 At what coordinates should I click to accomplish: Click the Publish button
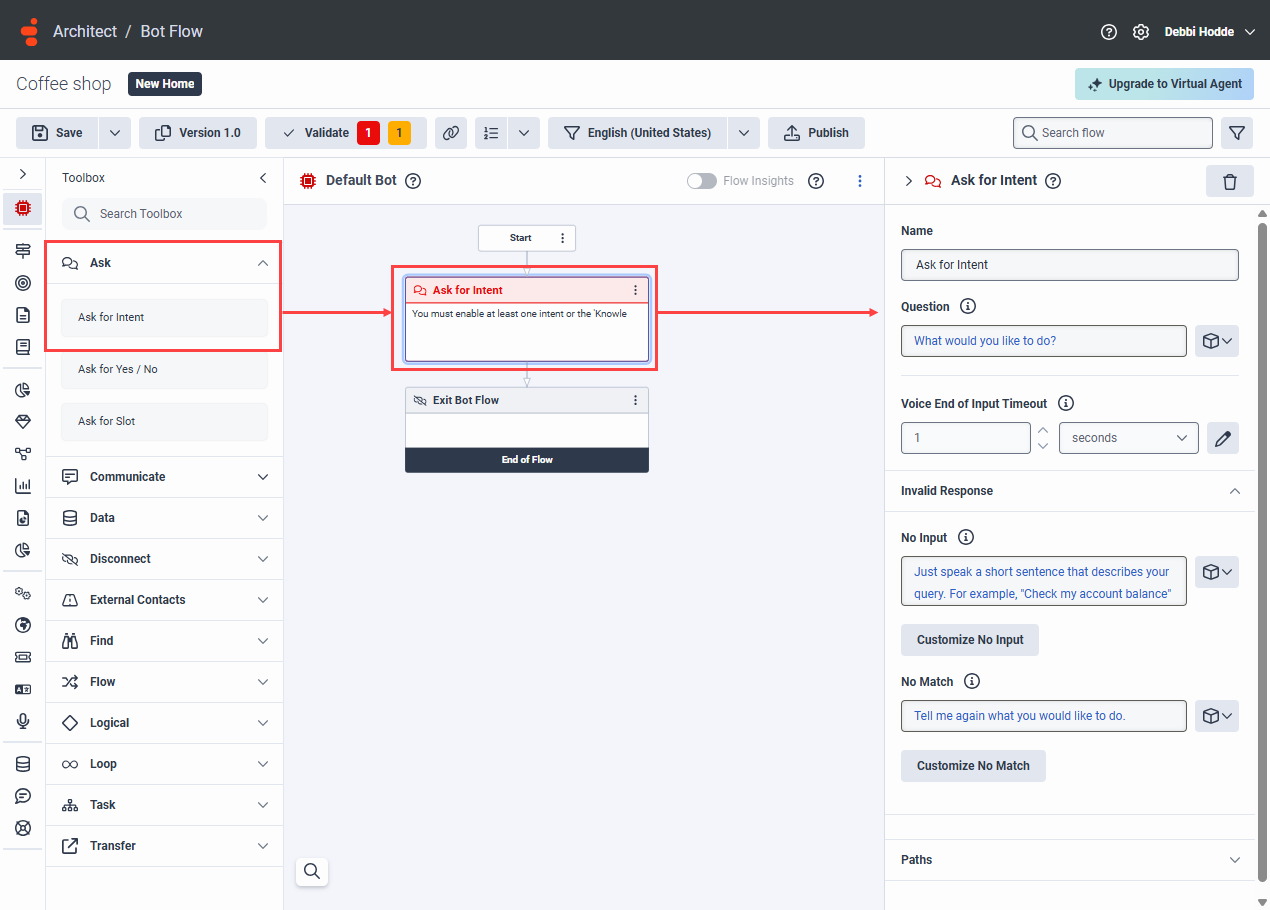(816, 133)
